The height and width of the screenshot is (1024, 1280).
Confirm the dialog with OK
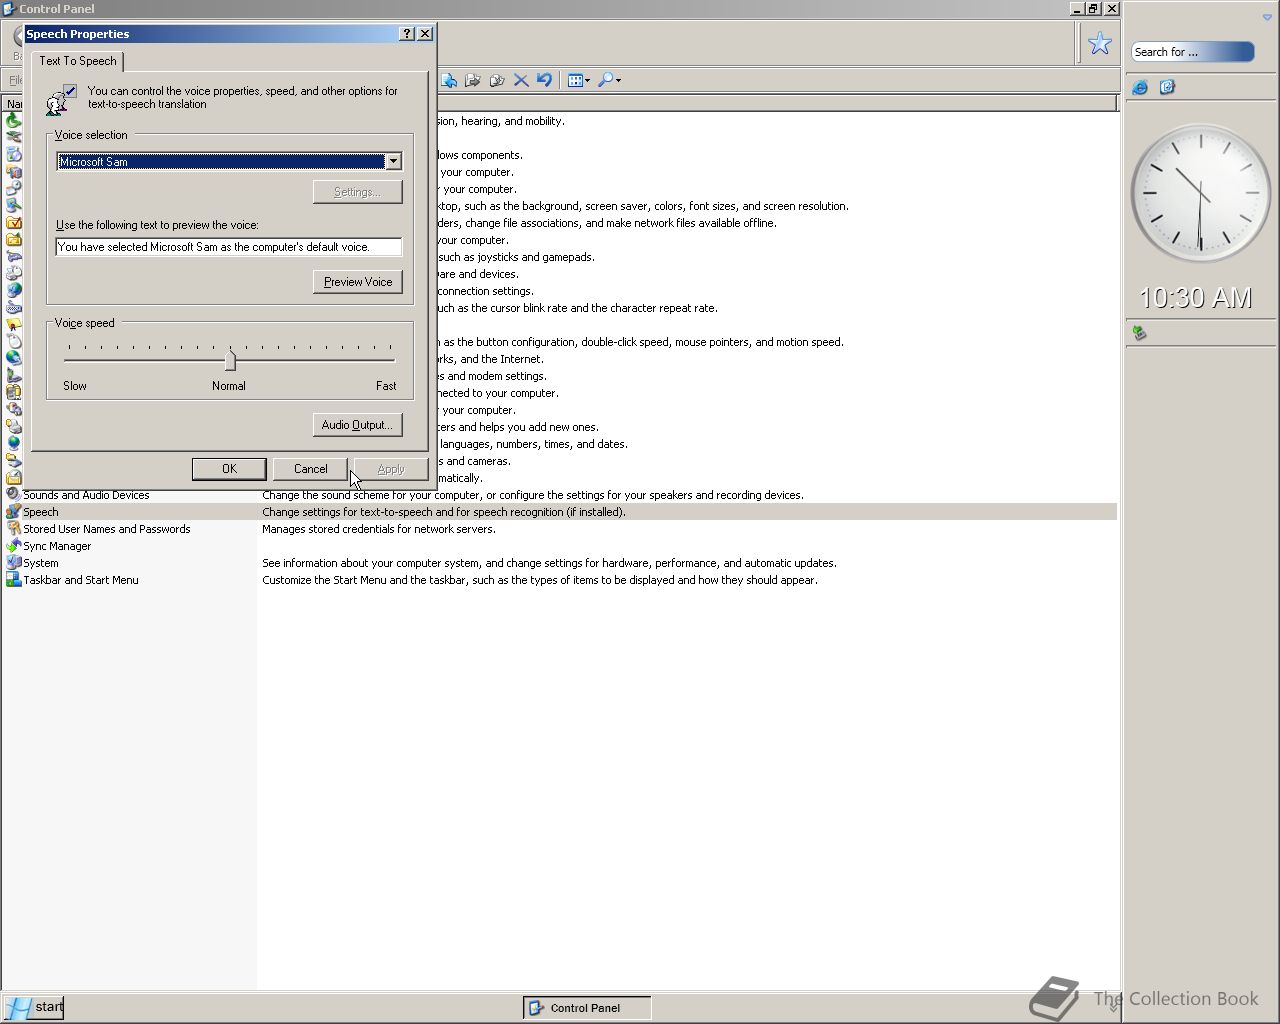pyautogui.click(x=229, y=469)
